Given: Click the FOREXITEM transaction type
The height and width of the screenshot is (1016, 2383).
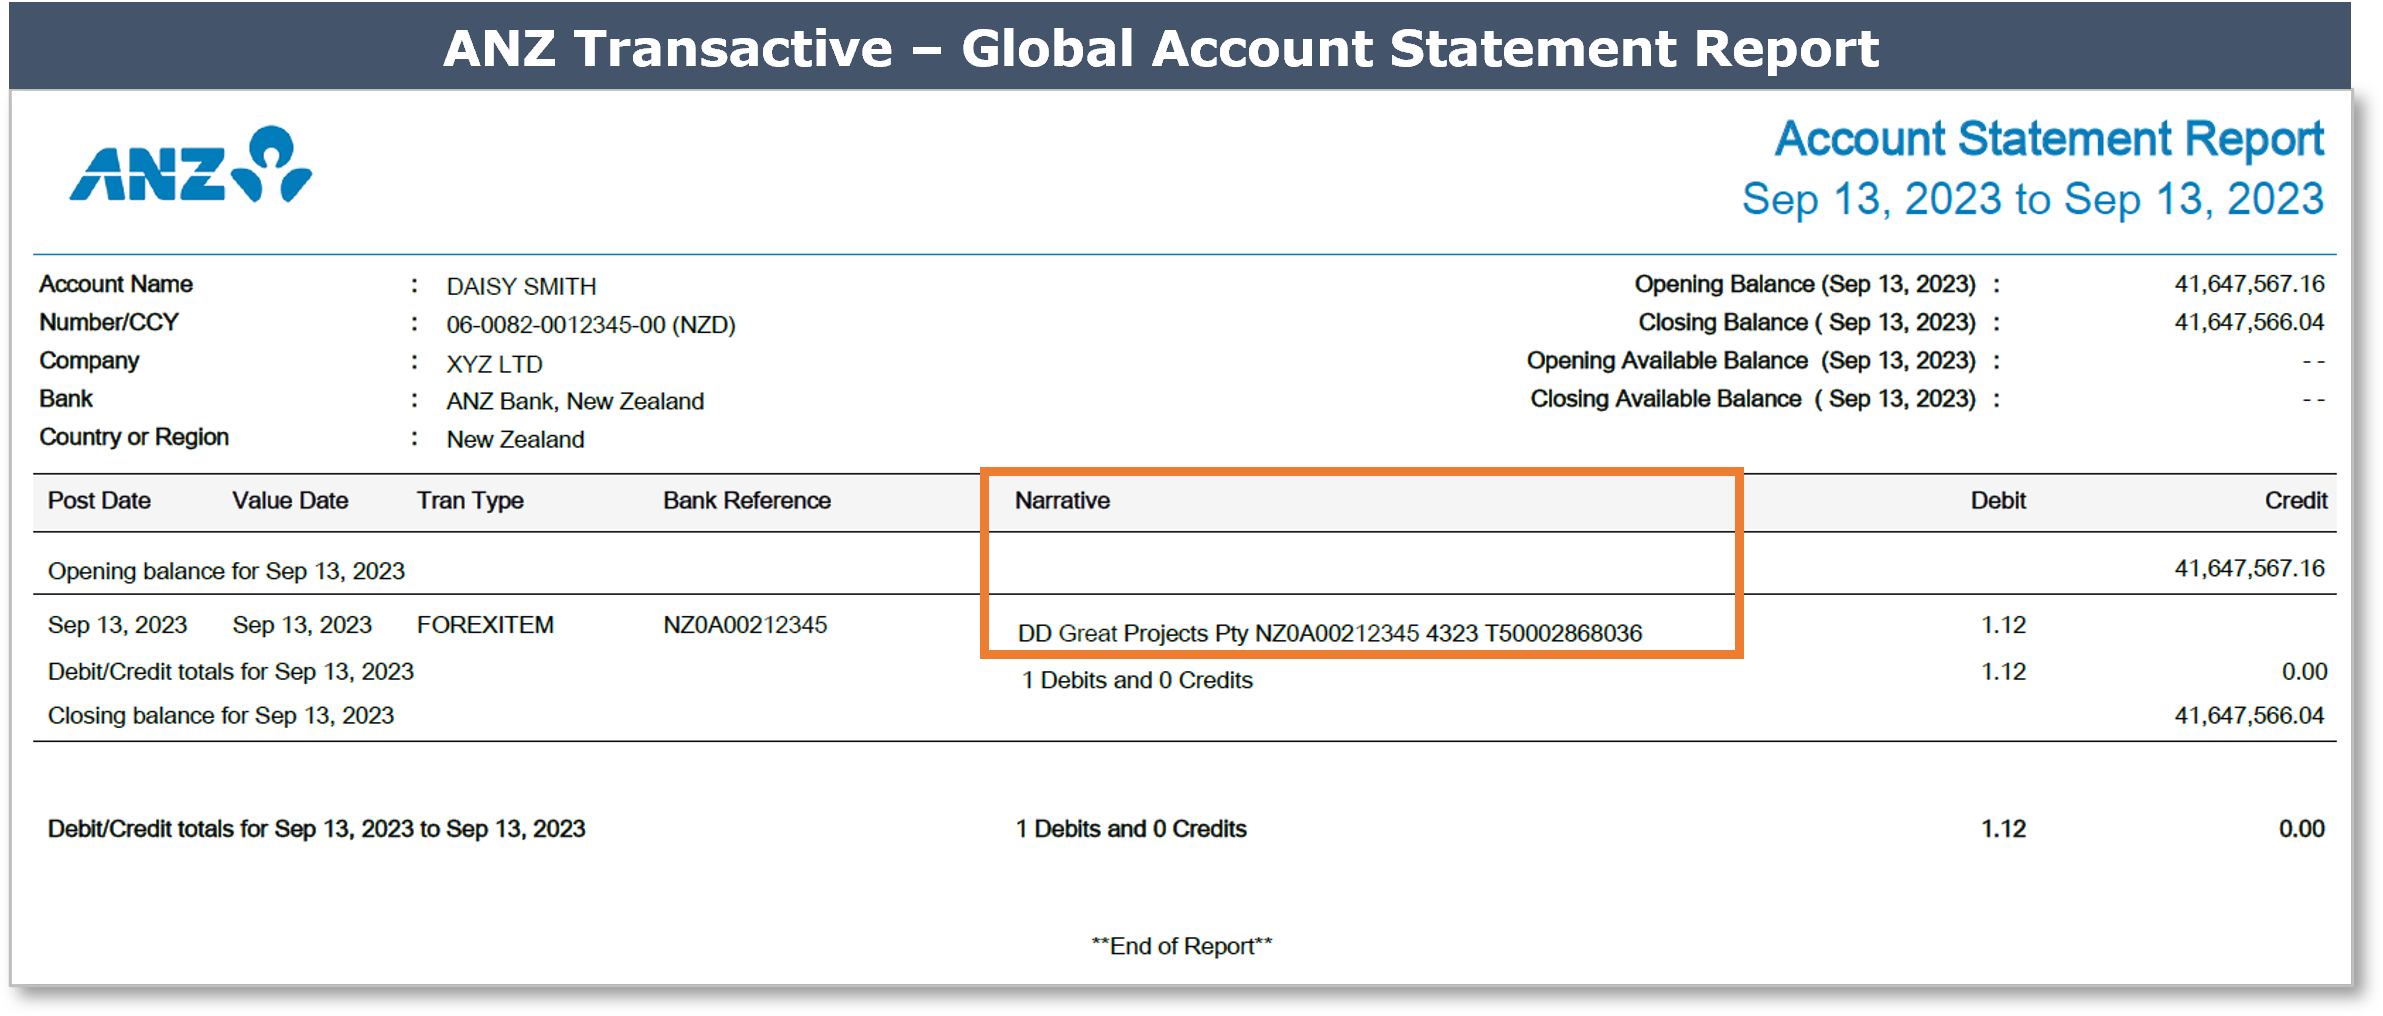Looking at the screenshot, I should [485, 625].
